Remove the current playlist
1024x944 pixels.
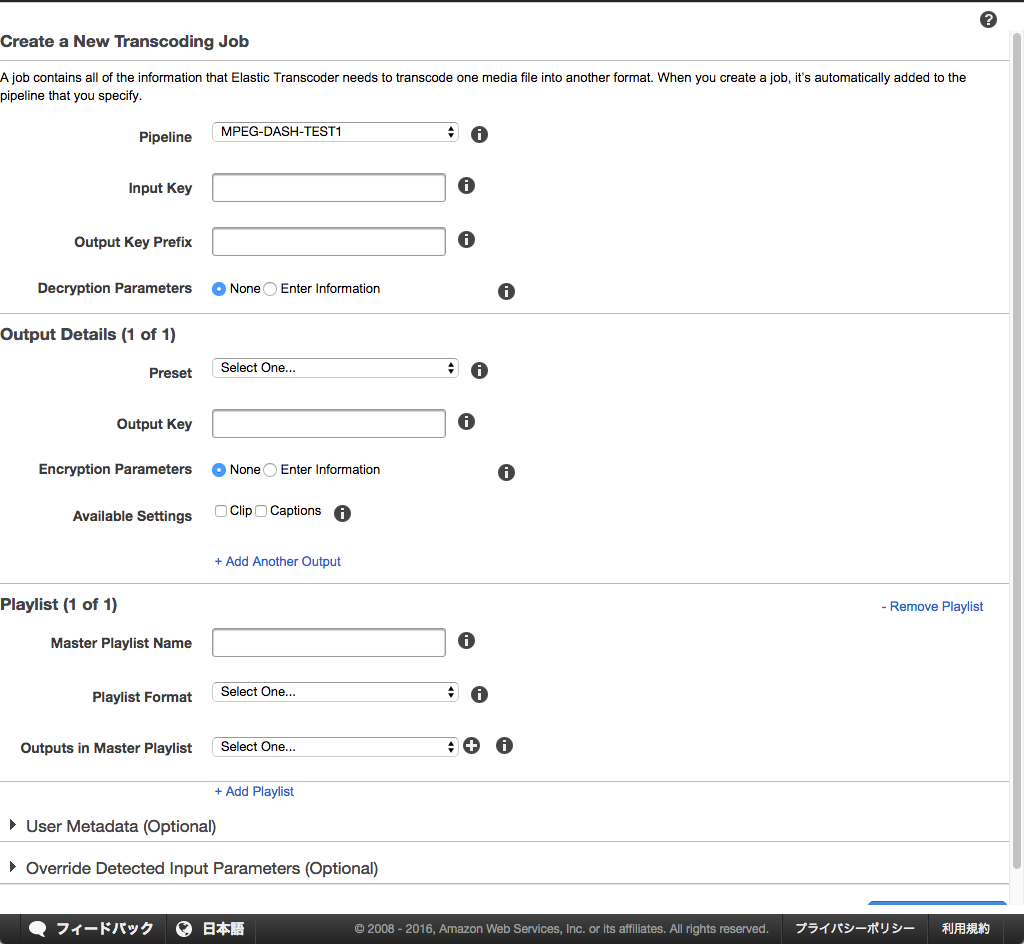[932, 606]
